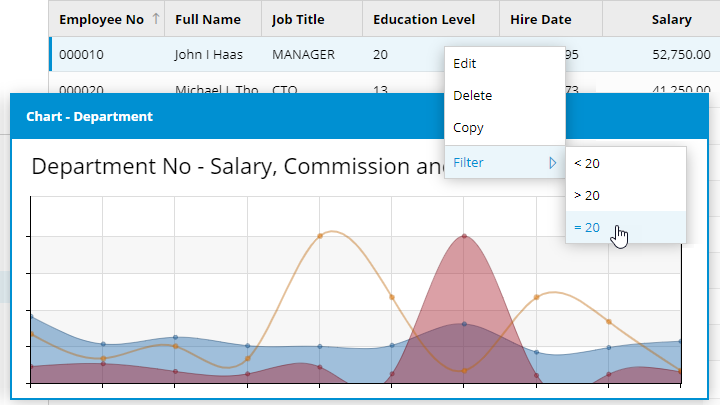Click the John I Haas name cell
Image resolution: width=720 pixels, height=405 pixels.
point(205,55)
